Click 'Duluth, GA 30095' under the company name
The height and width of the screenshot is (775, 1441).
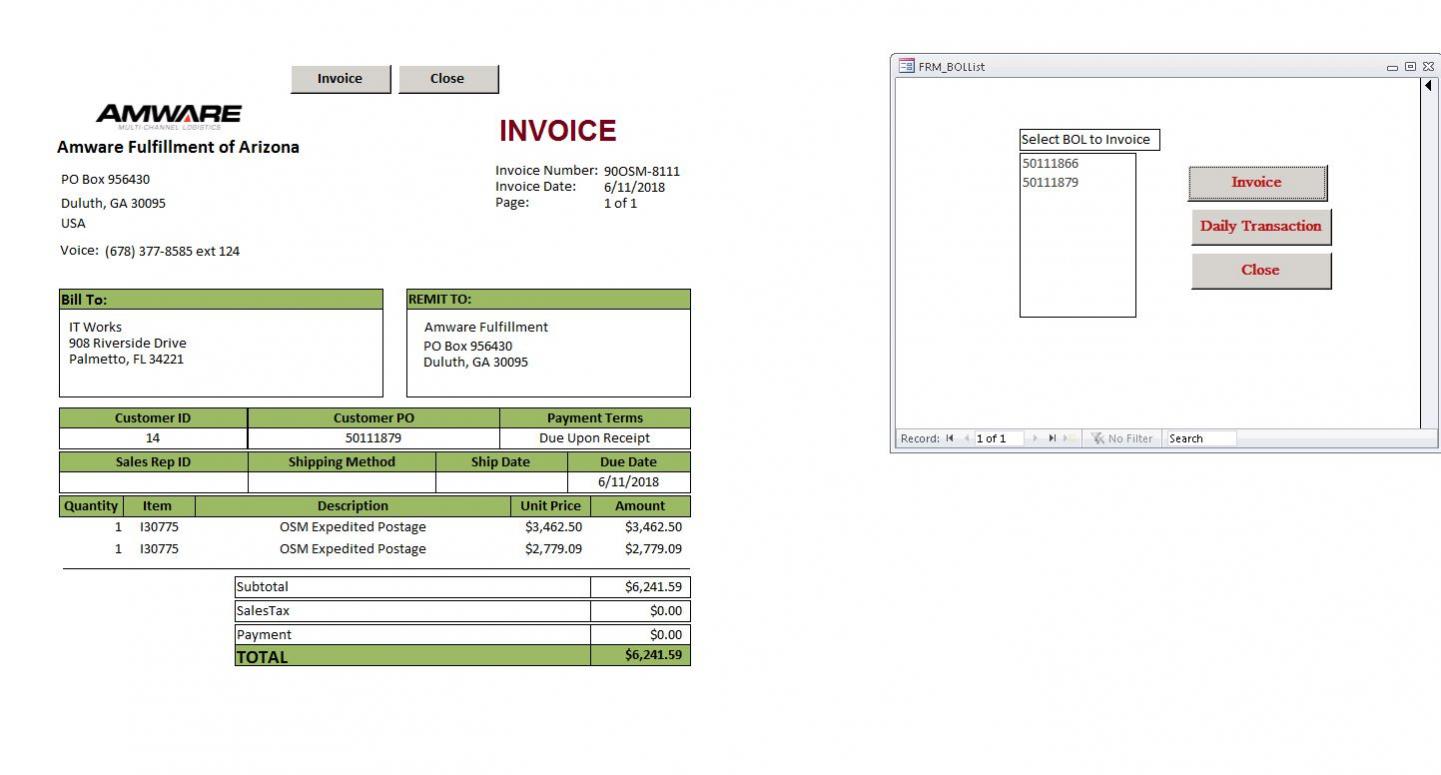point(113,202)
